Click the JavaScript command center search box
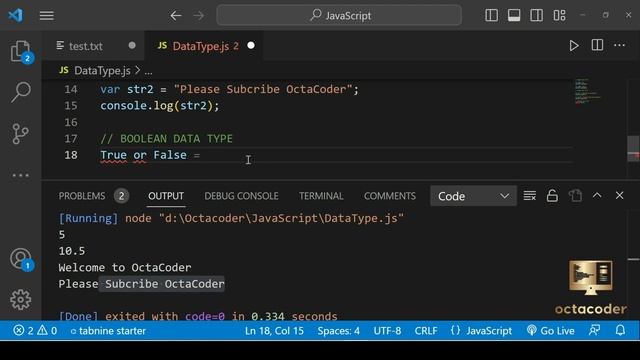 point(339,16)
